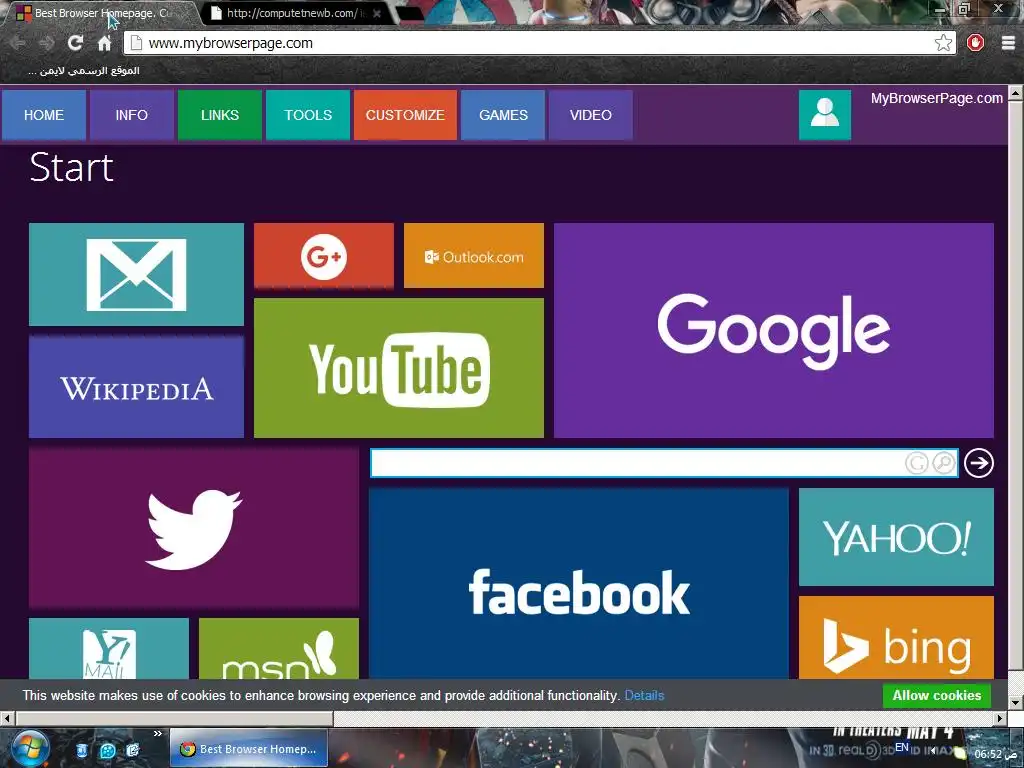The image size is (1024, 768).
Task: Reload the page with the refresh icon
Action: [76, 43]
